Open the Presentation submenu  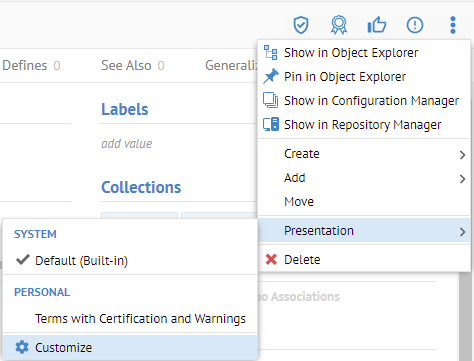pos(364,231)
